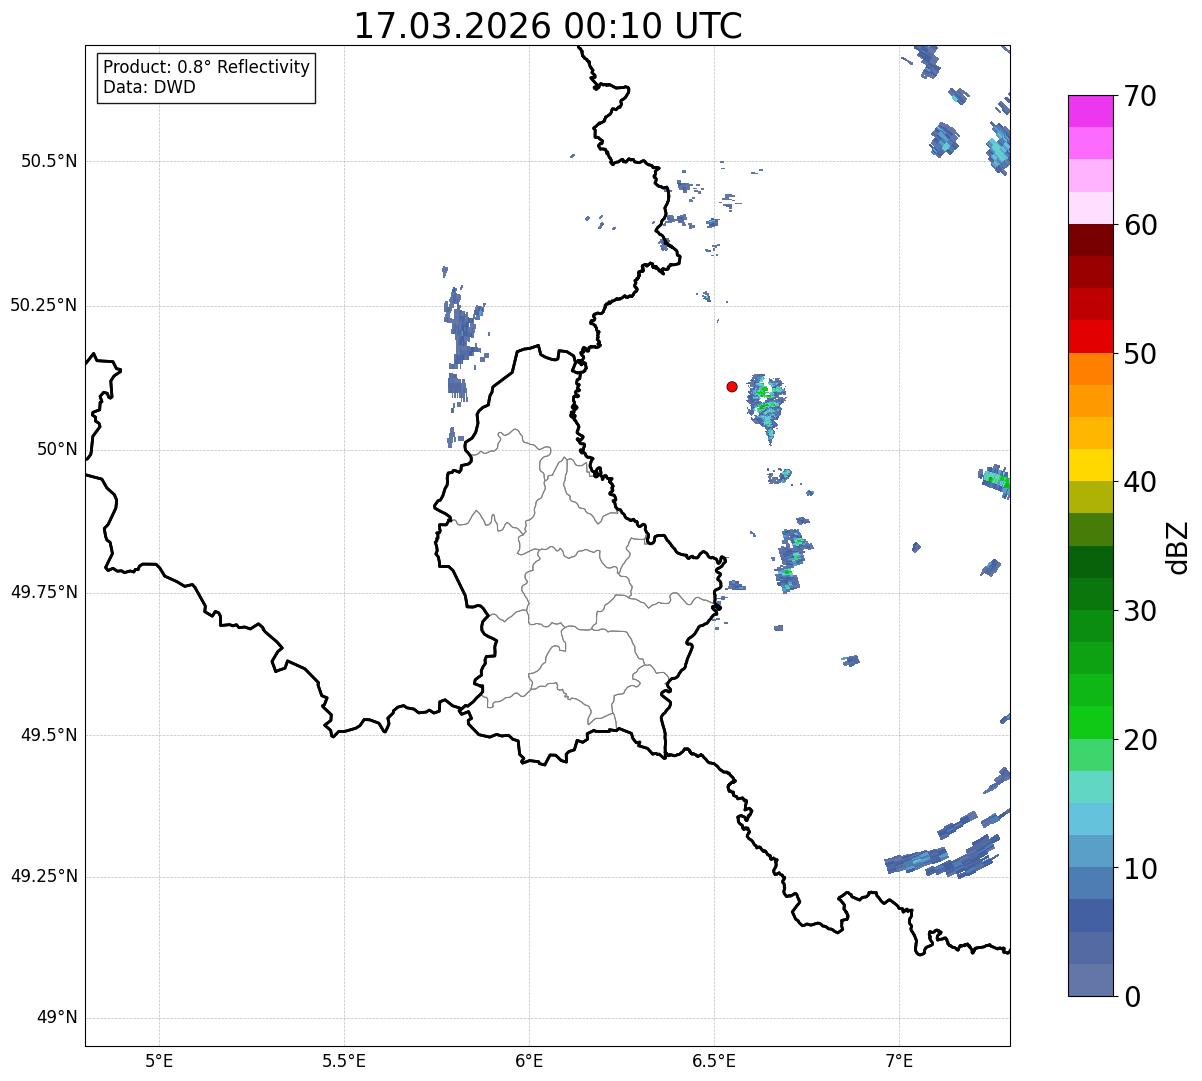Click the 20 tick on the colorbar
This screenshot has width=1202, height=1081.
tap(1140, 740)
